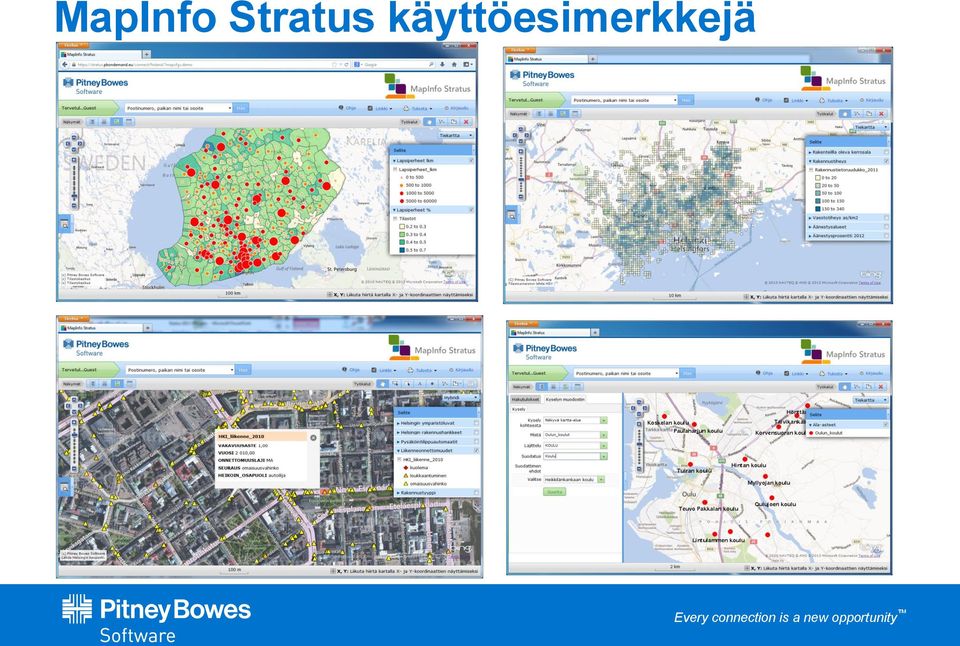This screenshot has width=960, height=646.
Task: Click red X clear tool in Helsinki grid window
Action: point(882,114)
